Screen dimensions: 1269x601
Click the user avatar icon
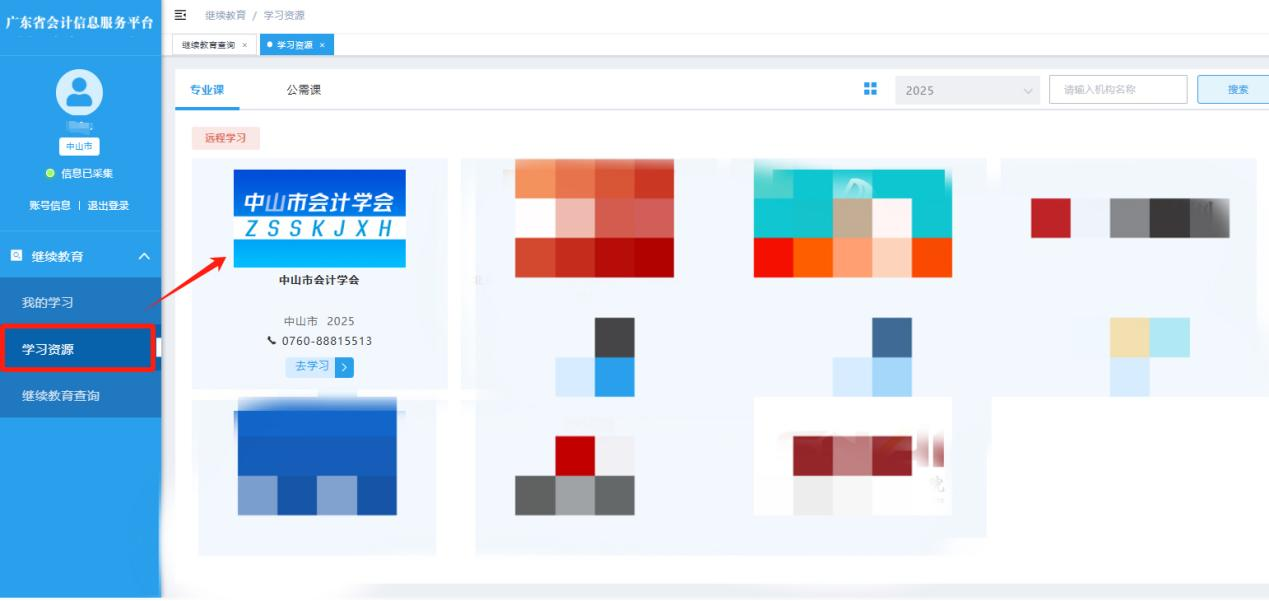[79, 92]
